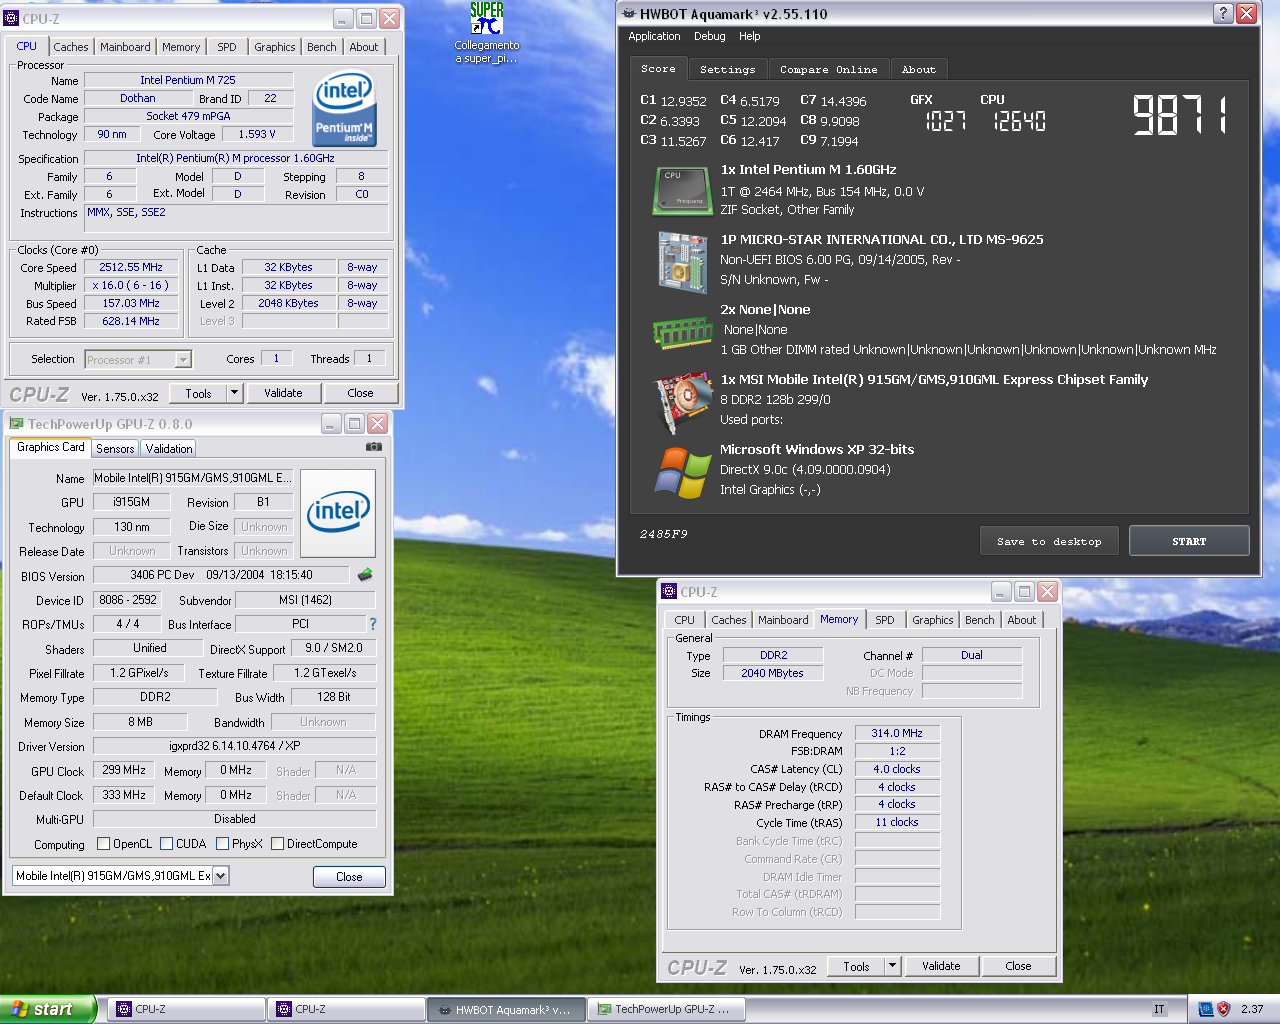Screen dimensions: 1280x1024
Task: Click the Windows start button
Action: [48, 1009]
